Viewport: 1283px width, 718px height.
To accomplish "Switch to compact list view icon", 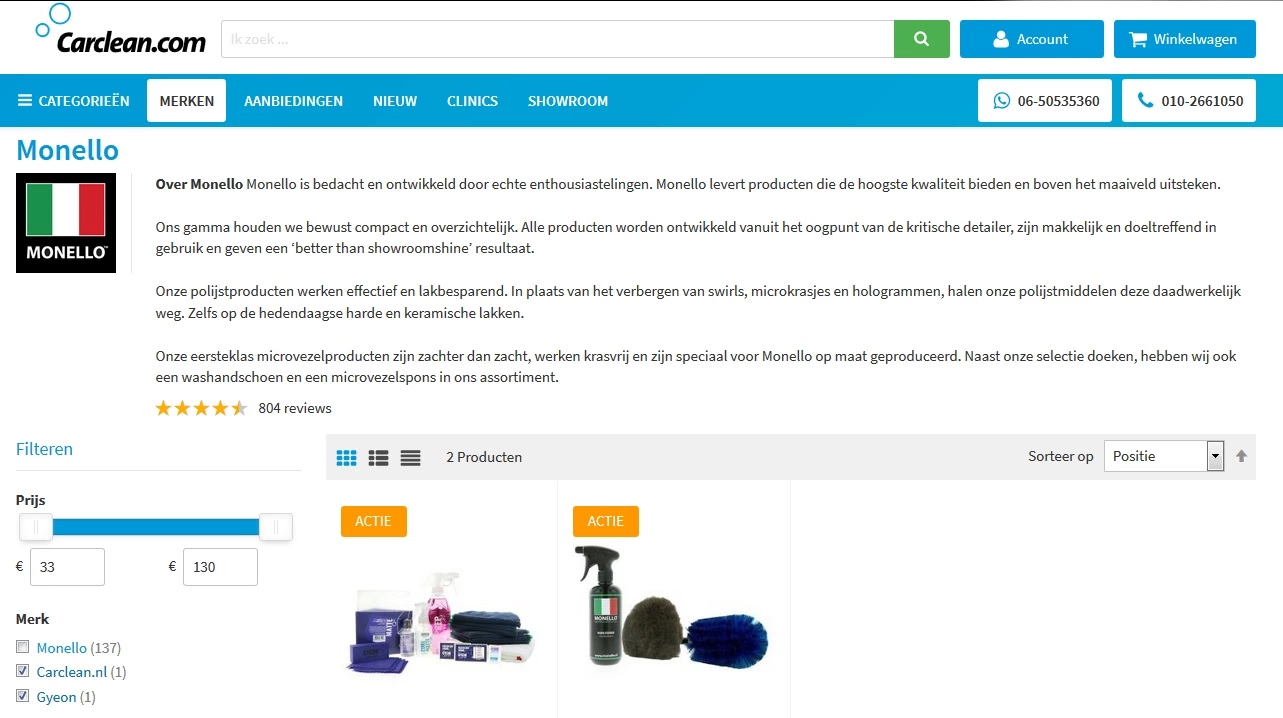I will [410, 457].
